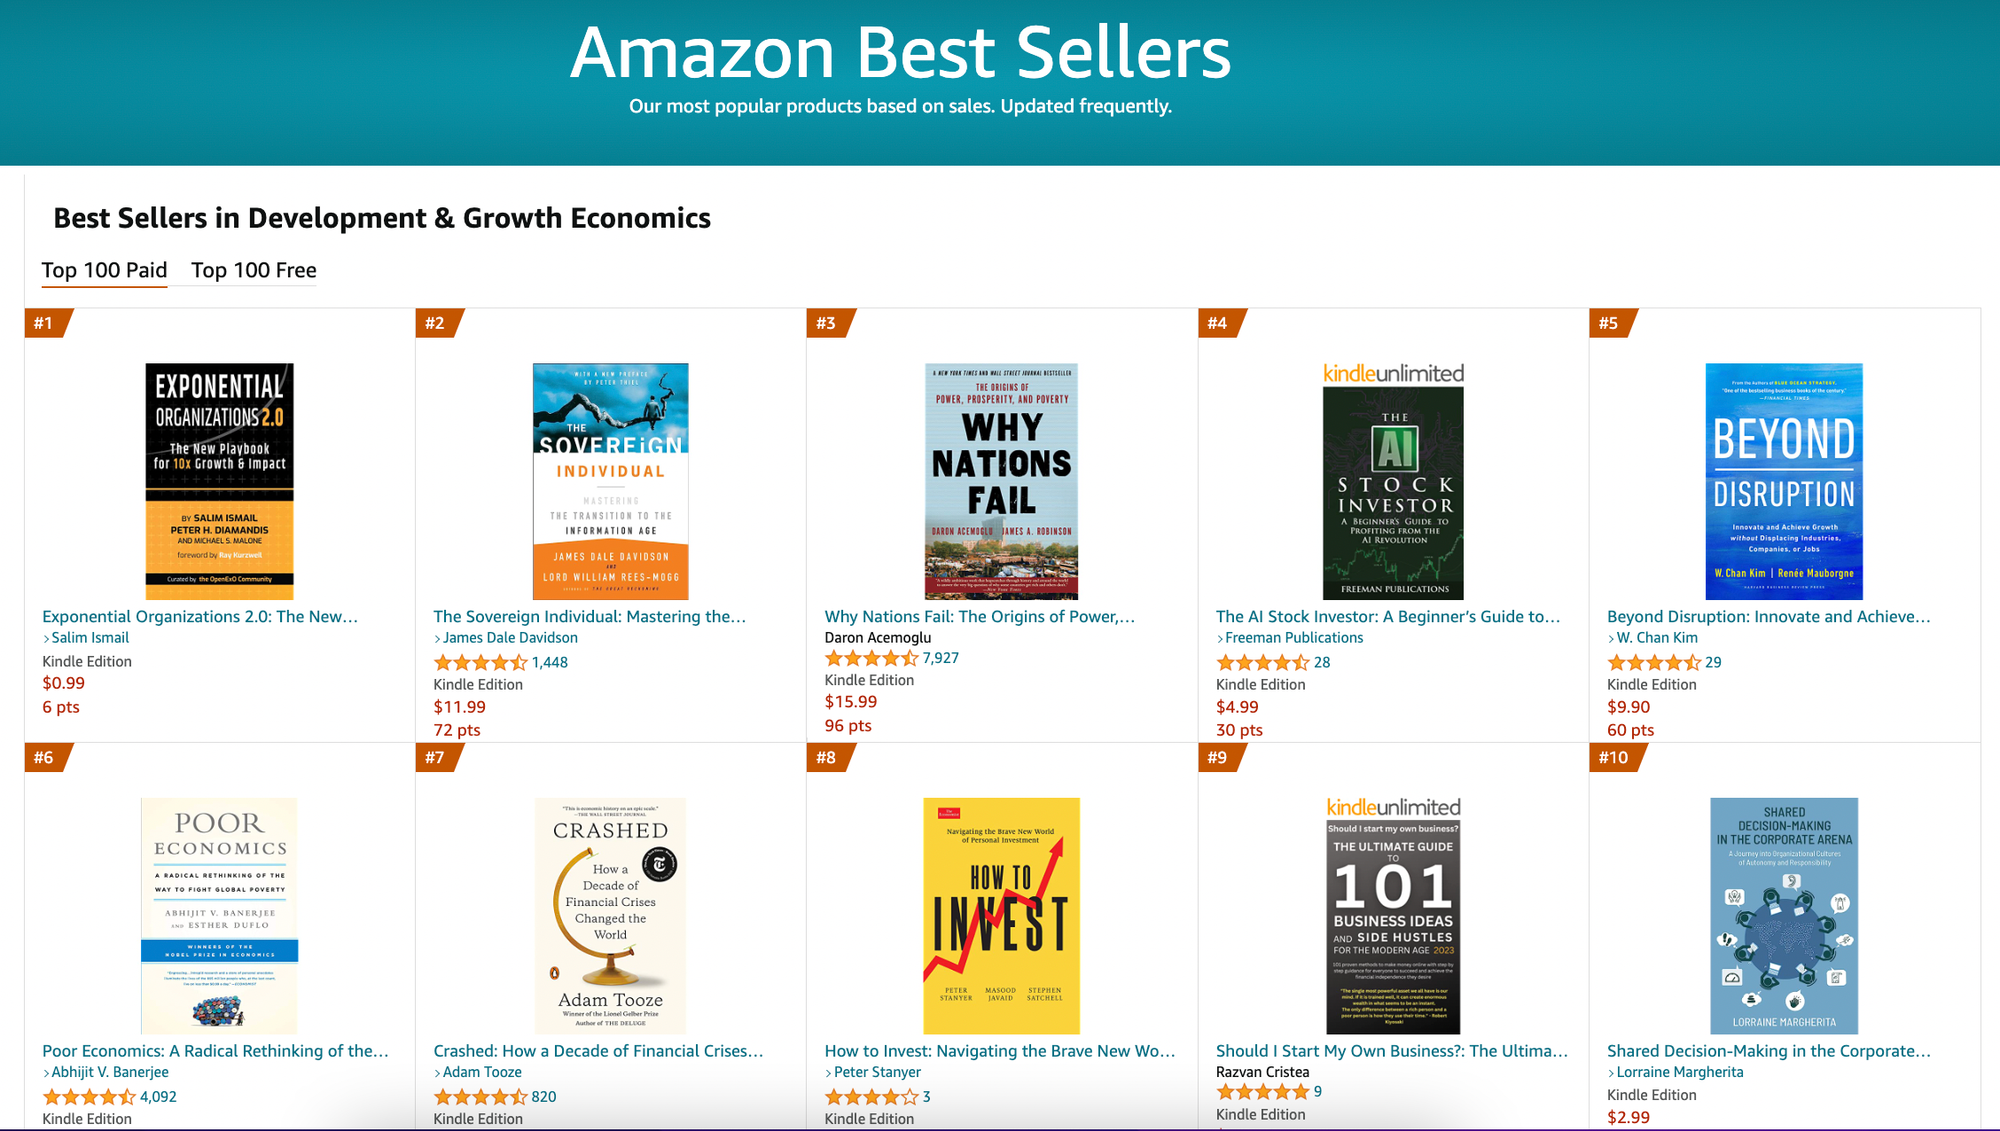Viewport: 2000px width, 1131px height.
Task: Select the Top 100 Paid tab
Action: pyautogui.click(x=104, y=270)
